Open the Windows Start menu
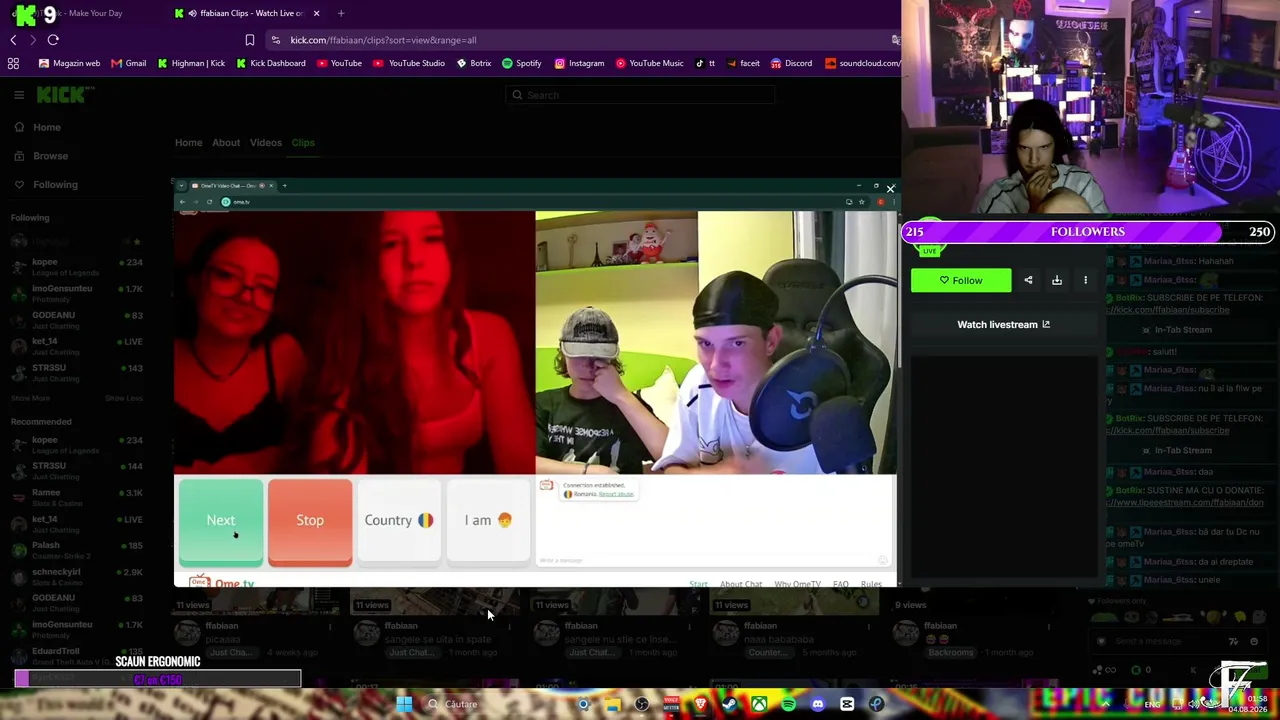The height and width of the screenshot is (720, 1280). 404,704
